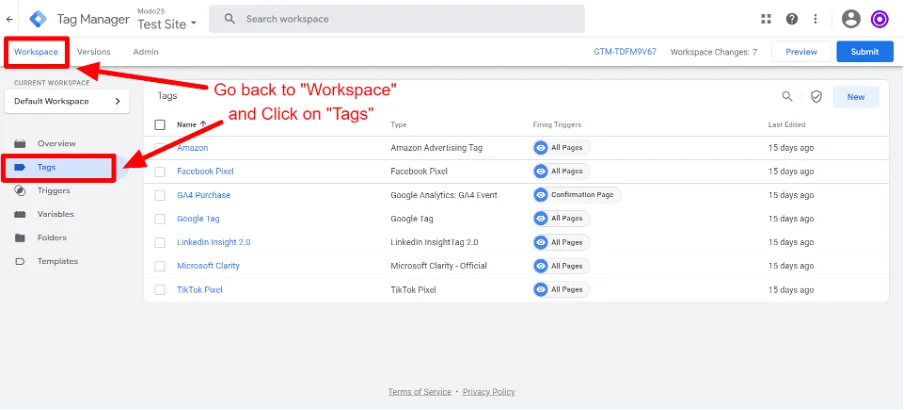Check the Google Tag checkbox
904x410 pixels.
pyautogui.click(x=160, y=219)
